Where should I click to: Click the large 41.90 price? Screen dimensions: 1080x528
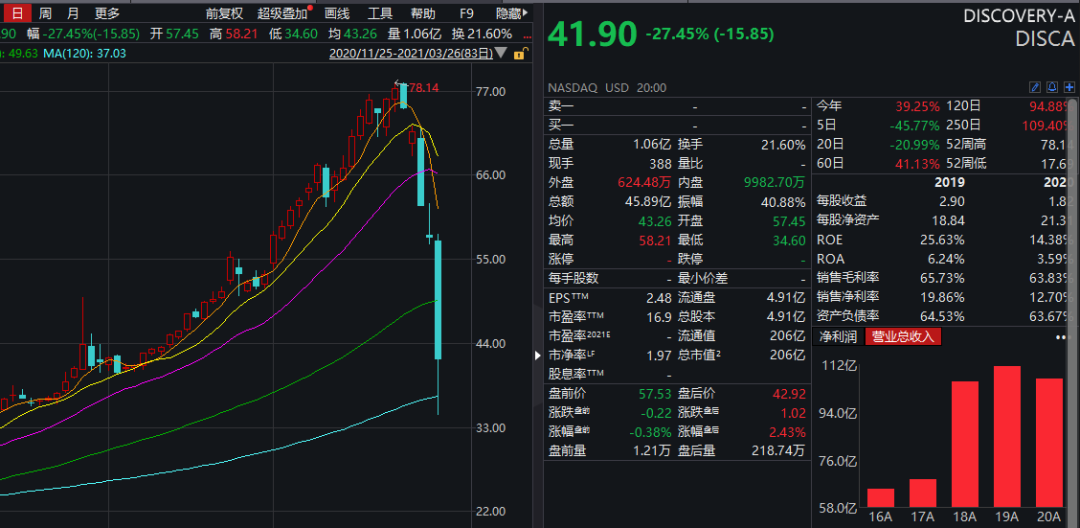click(x=591, y=34)
